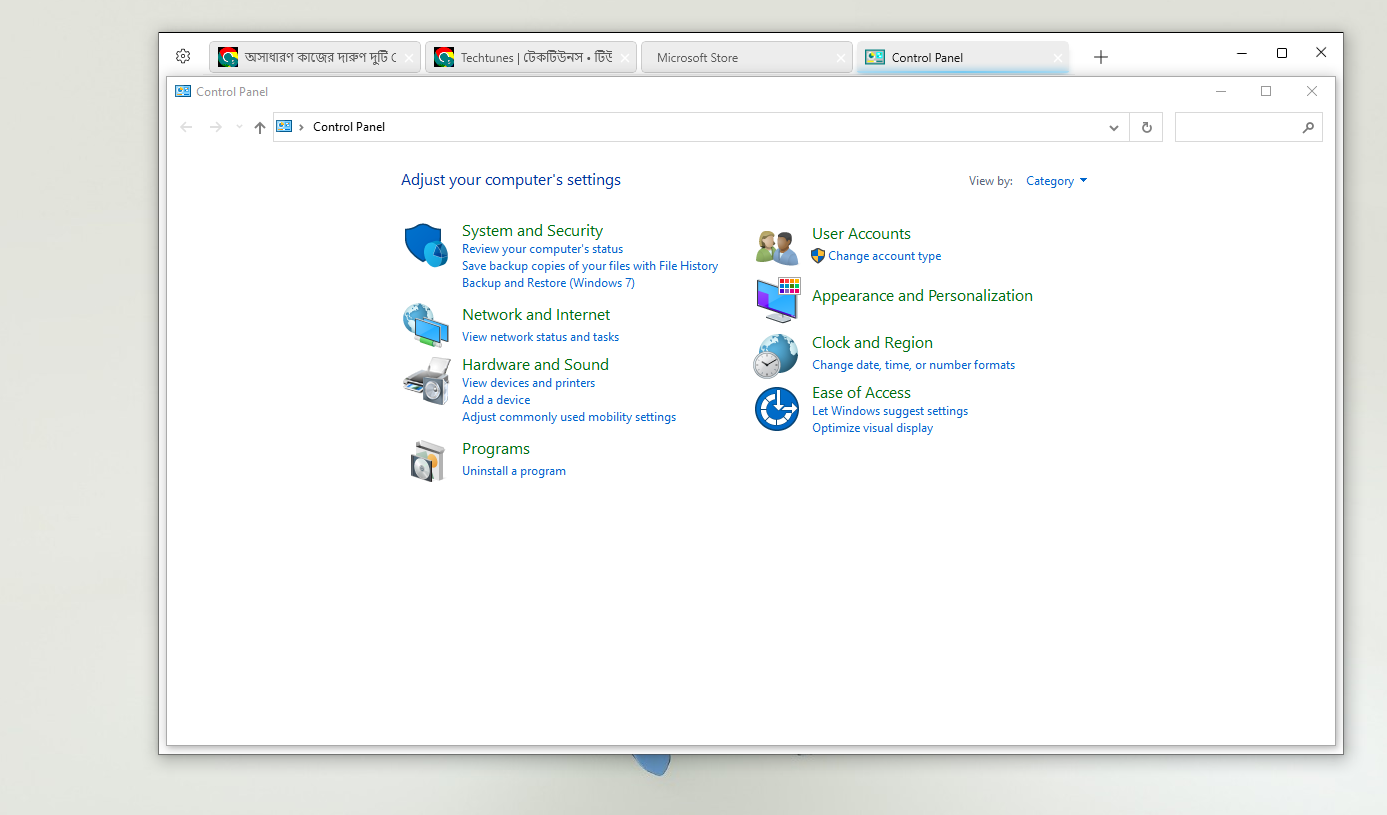Click Change date, time, or number formats
The height and width of the screenshot is (815, 1387).
(x=913, y=365)
